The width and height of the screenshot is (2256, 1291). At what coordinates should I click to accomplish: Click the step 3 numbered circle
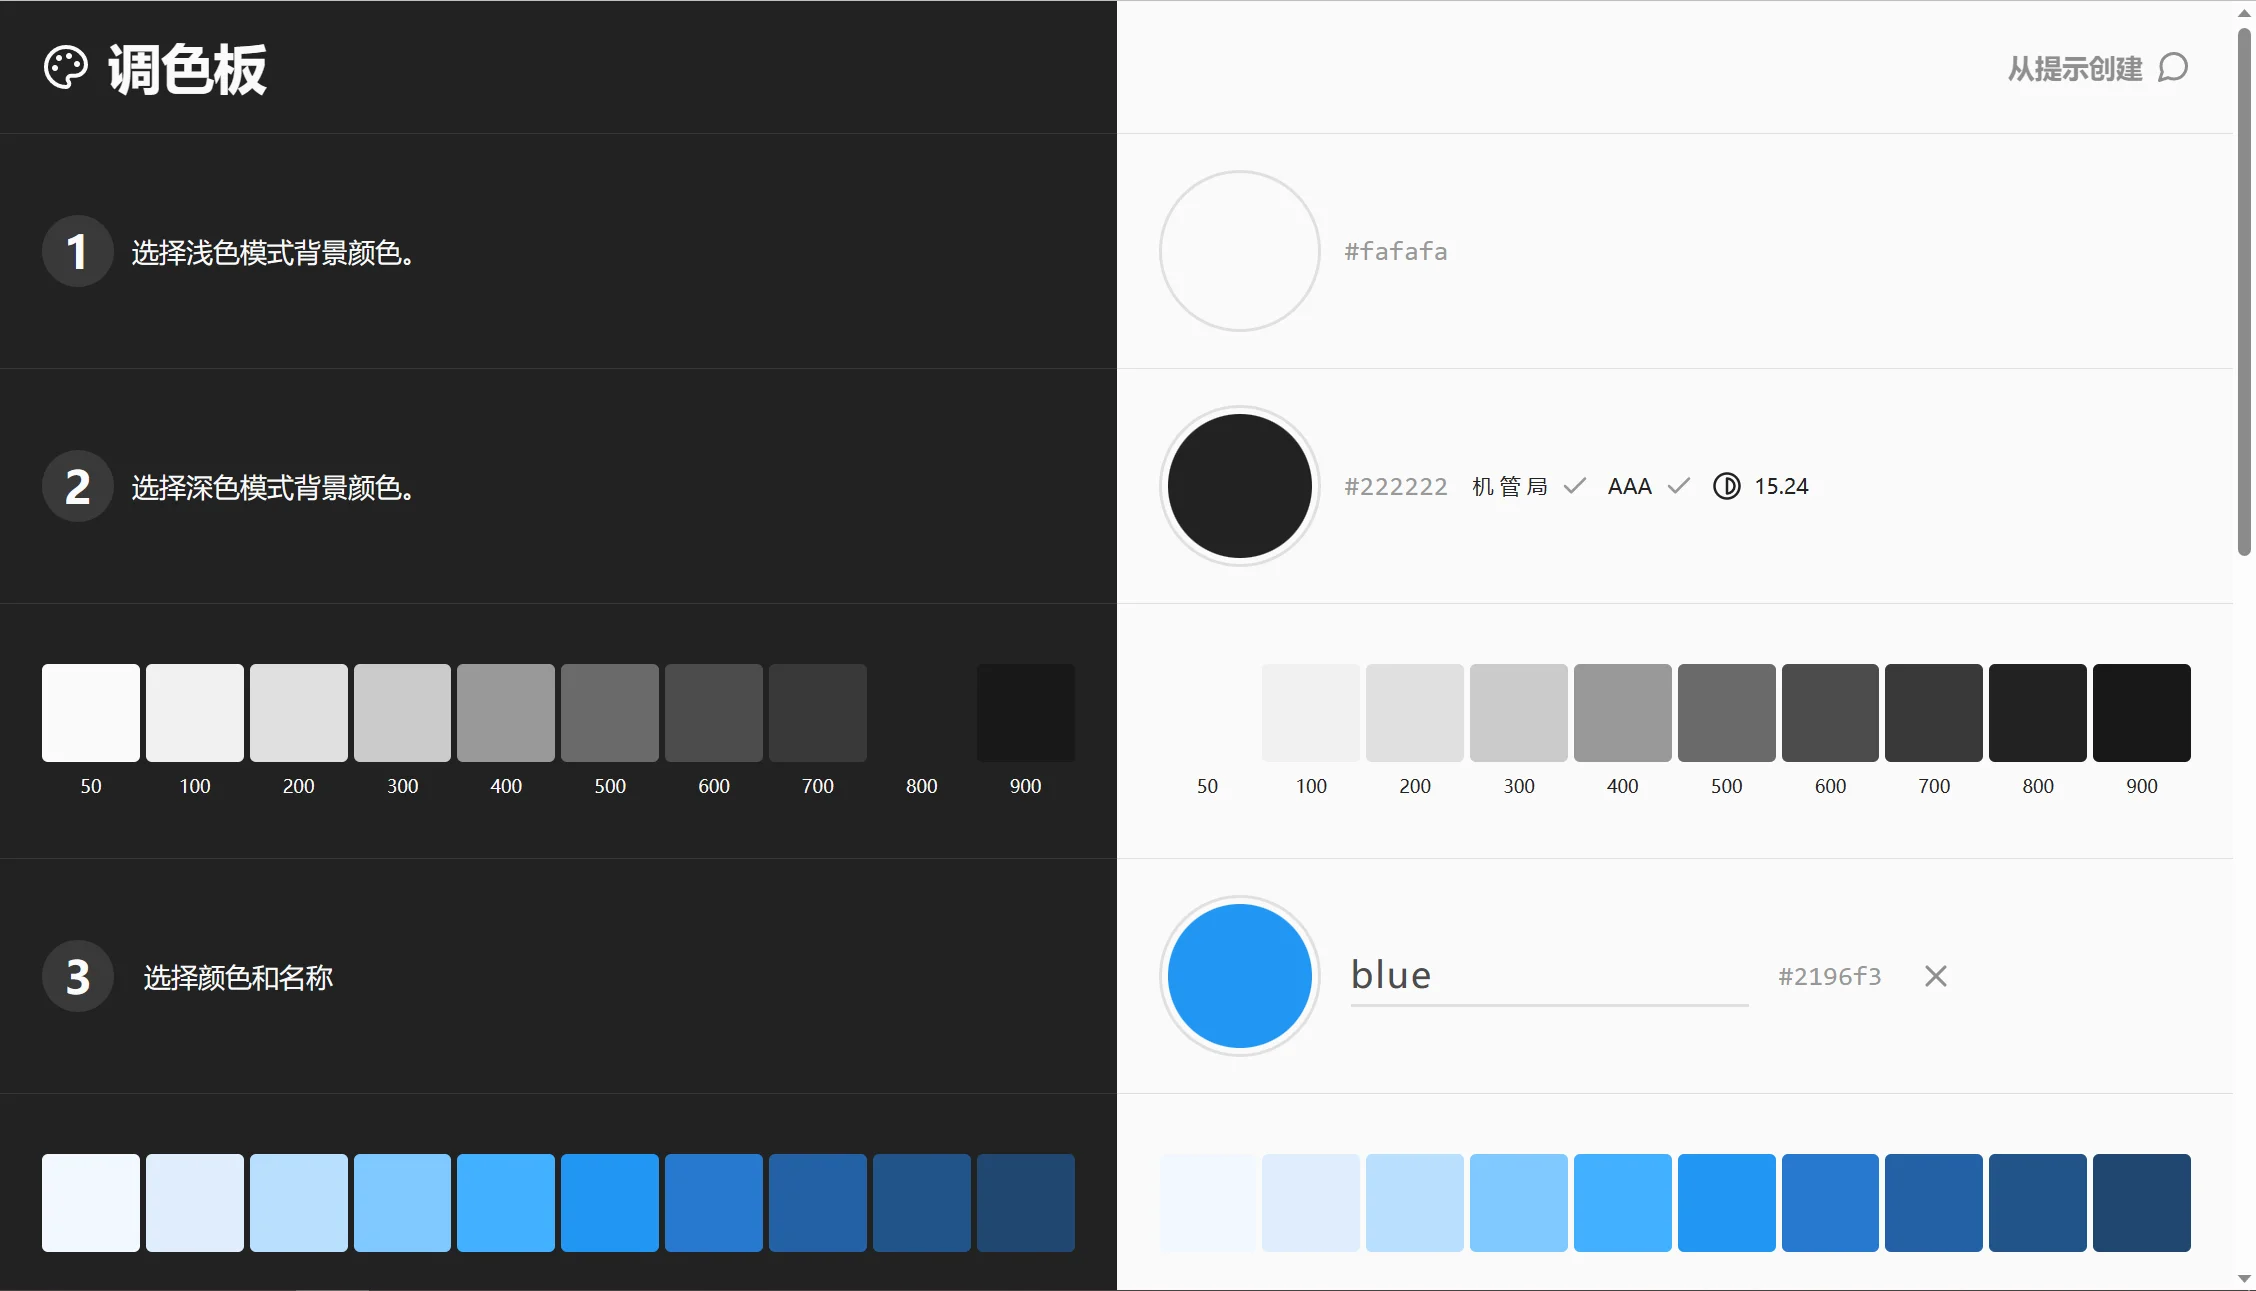77,977
